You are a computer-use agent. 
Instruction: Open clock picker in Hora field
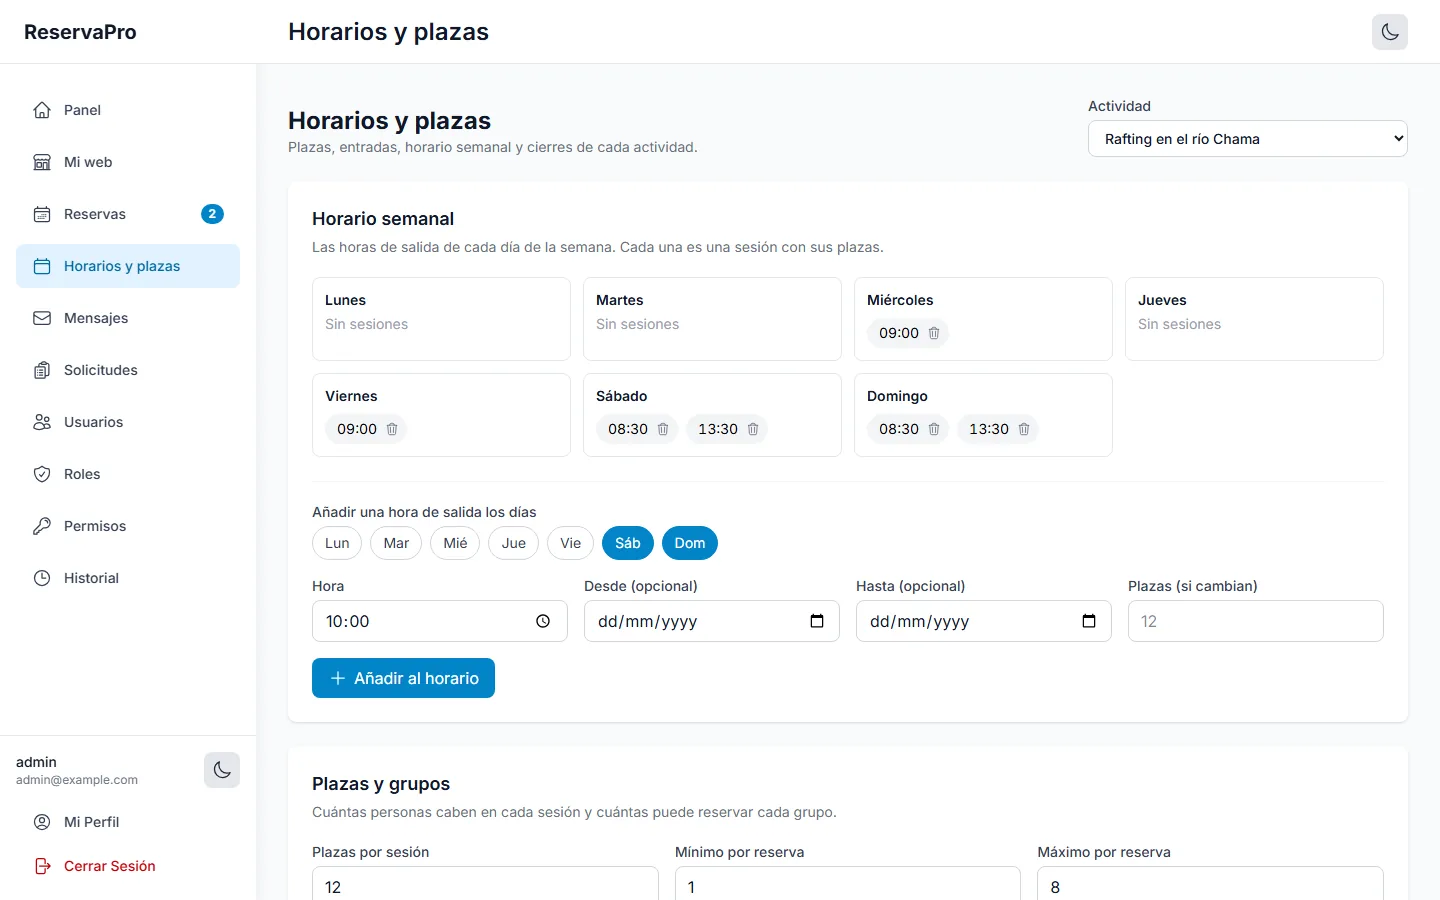click(x=543, y=621)
